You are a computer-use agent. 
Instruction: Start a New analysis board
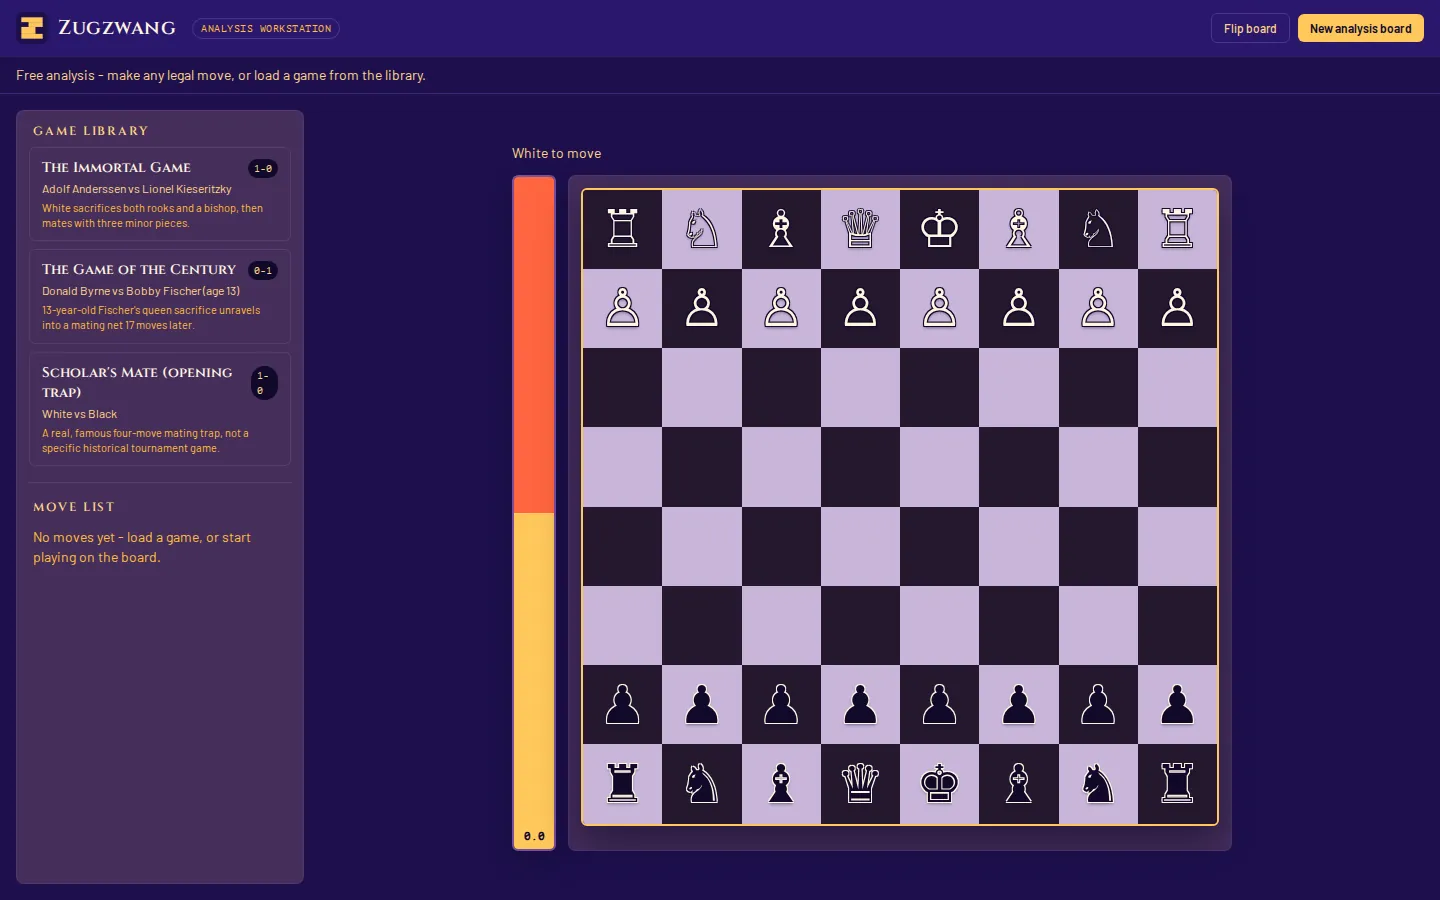(x=1360, y=28)
